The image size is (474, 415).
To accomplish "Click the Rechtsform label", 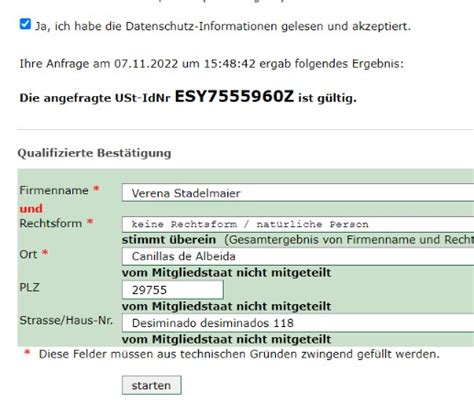I will pyautogui.click(x=51, y=223).
